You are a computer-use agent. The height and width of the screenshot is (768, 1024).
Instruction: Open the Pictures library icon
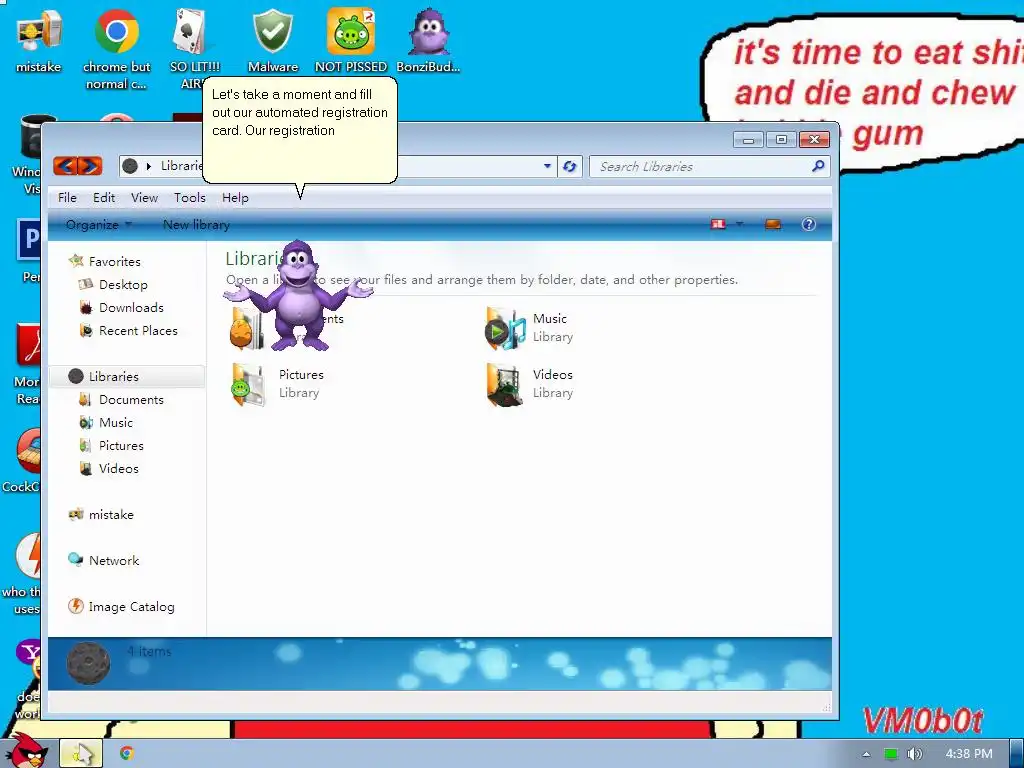pyautogui.click(x=249, y=384)
